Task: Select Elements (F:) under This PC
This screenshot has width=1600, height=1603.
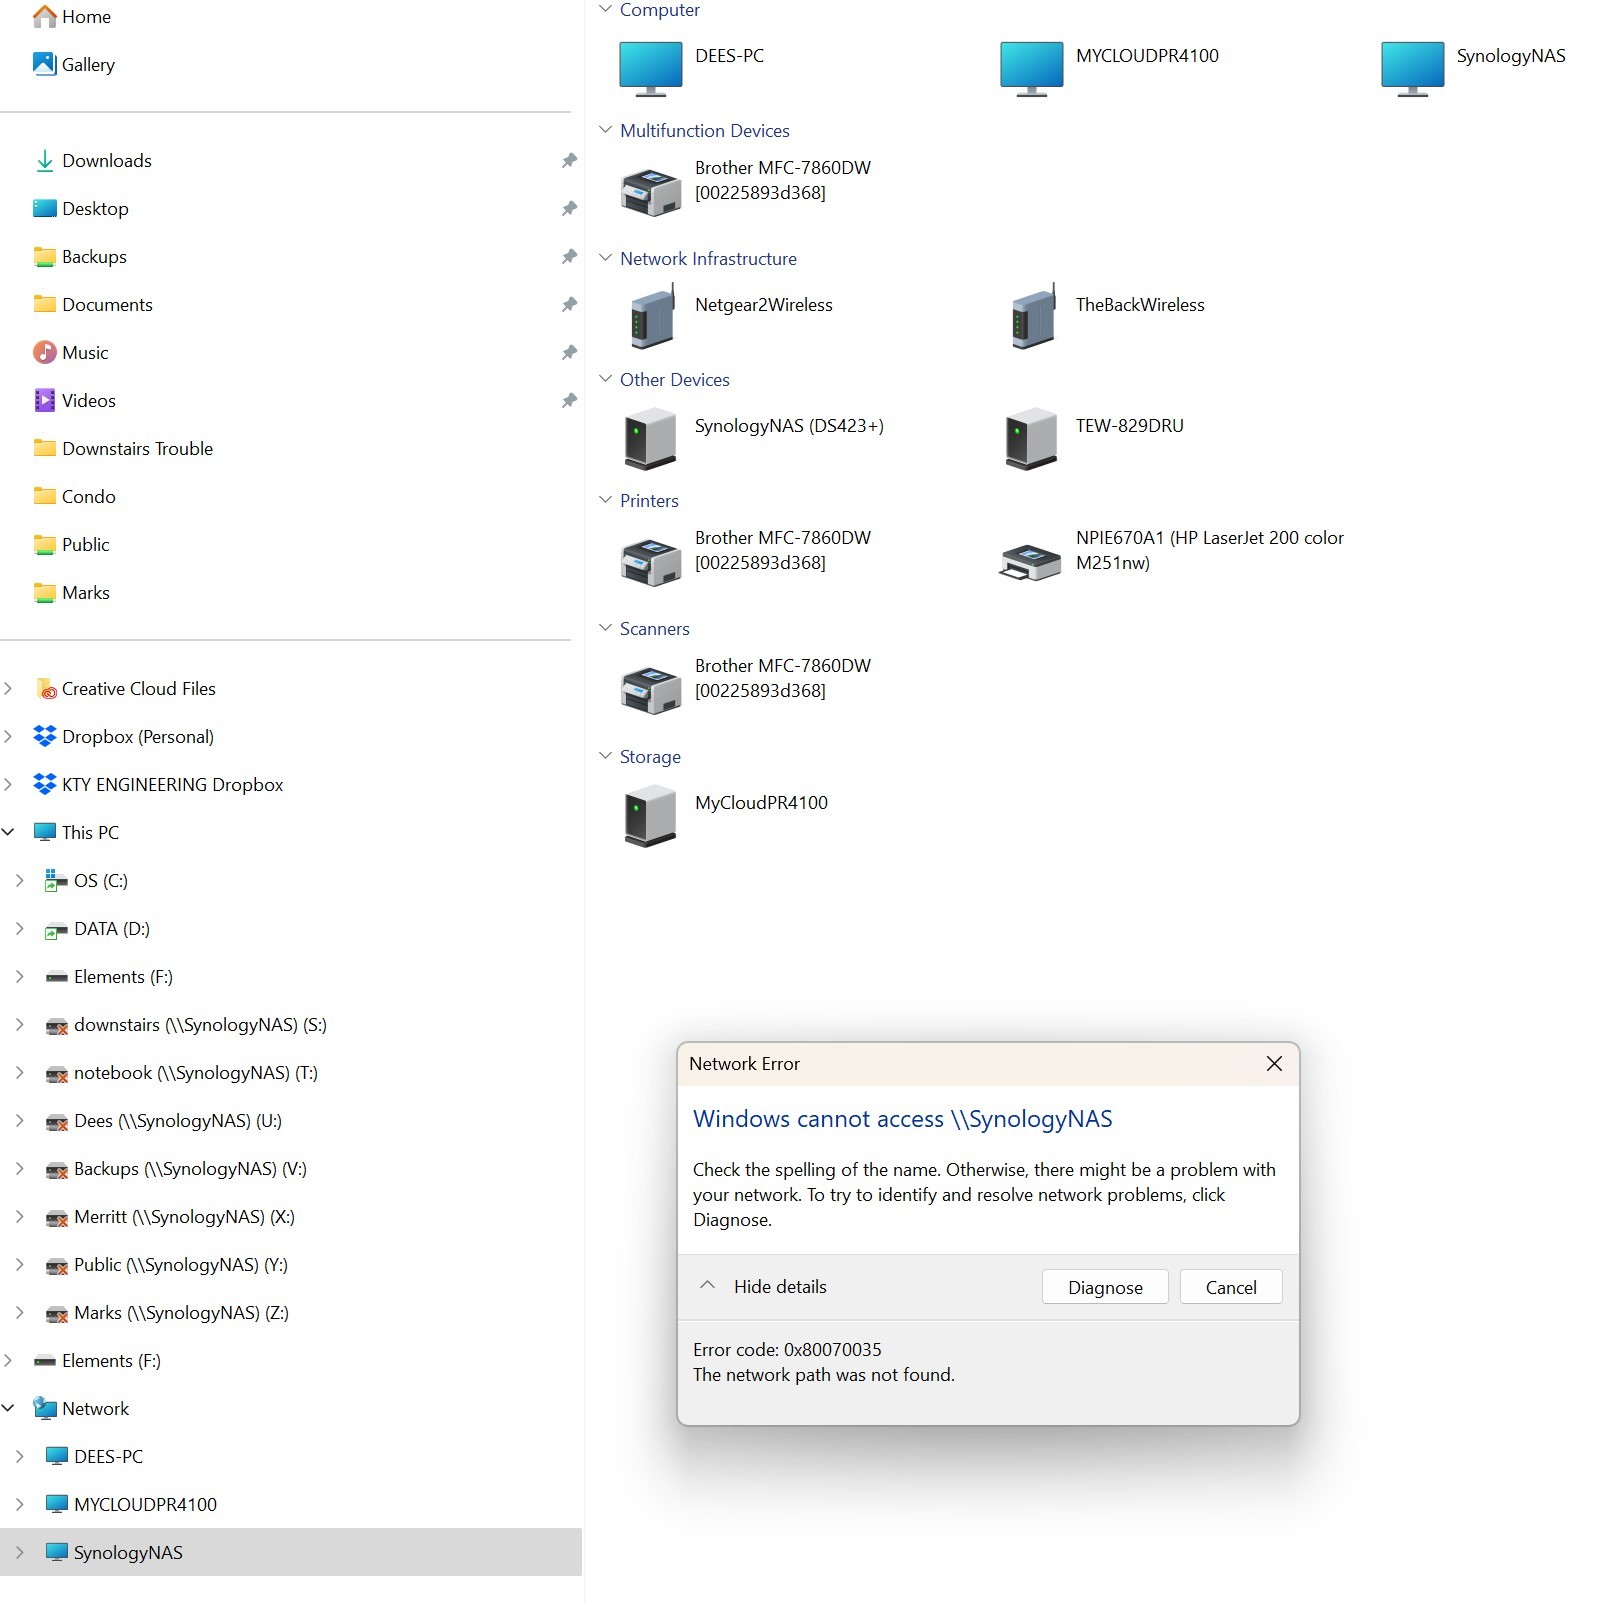Action: pyautogui.click(x=110, y=976)
